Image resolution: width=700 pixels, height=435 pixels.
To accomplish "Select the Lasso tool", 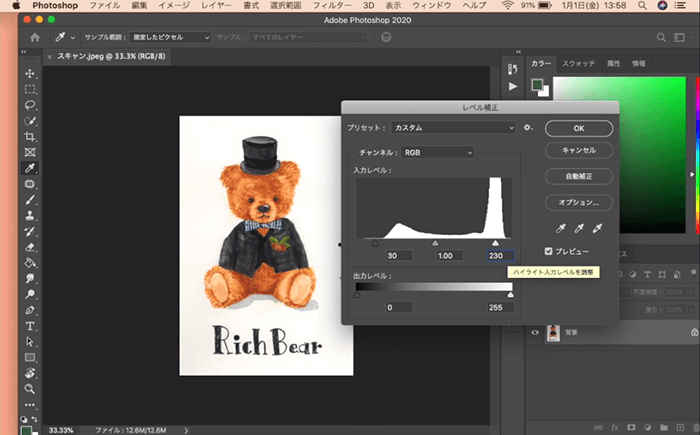I will coord(30,105).
